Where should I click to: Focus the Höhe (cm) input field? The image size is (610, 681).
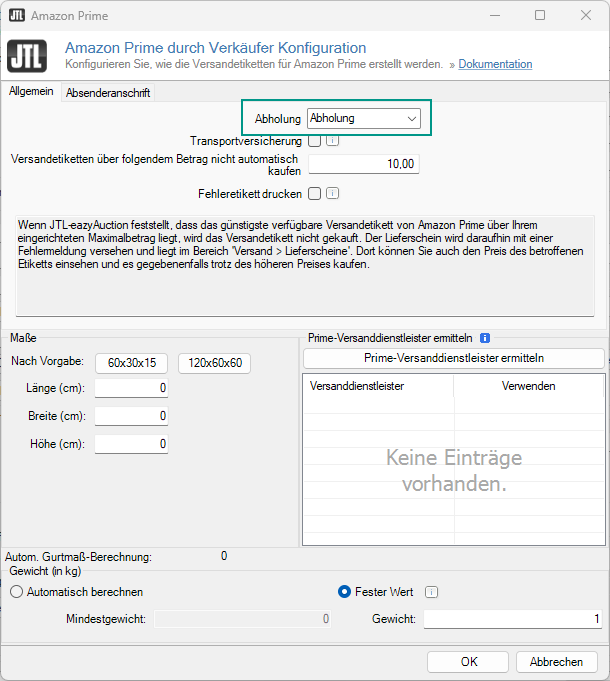click(132, 444)
